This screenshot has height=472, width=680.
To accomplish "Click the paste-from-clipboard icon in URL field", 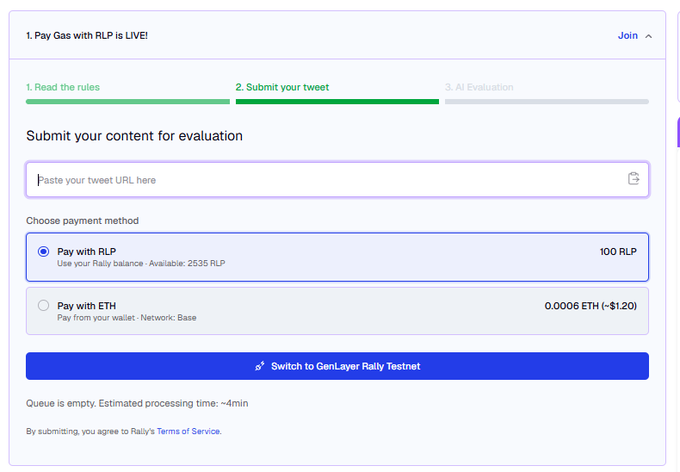I will [x=634, y=178].
